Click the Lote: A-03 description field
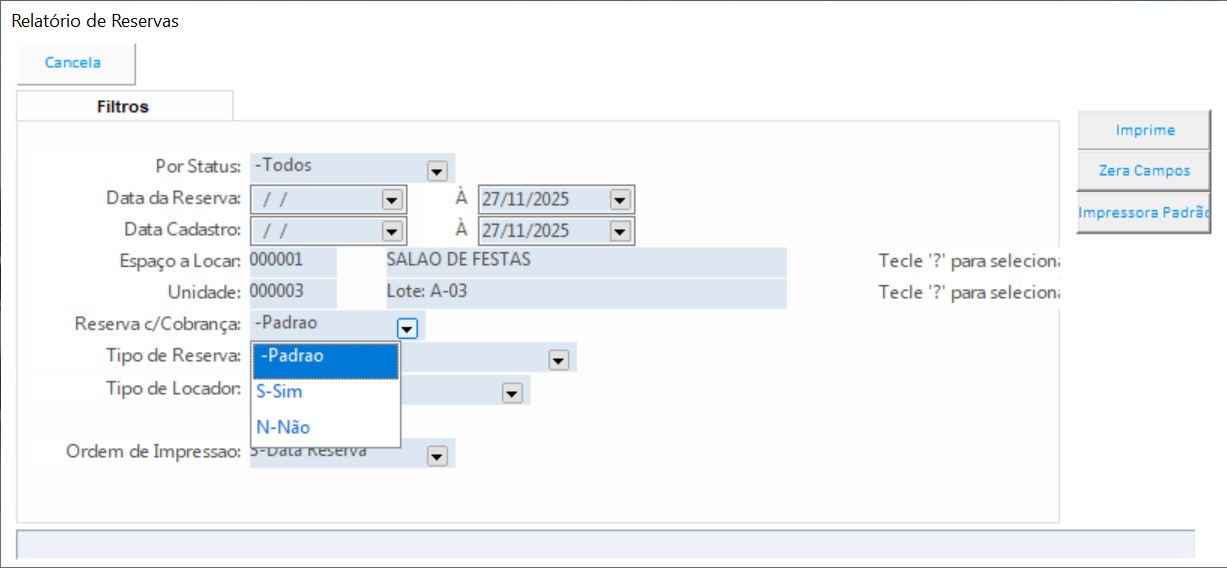Screen dimensions: 1227x568 (x=585, y=293)
